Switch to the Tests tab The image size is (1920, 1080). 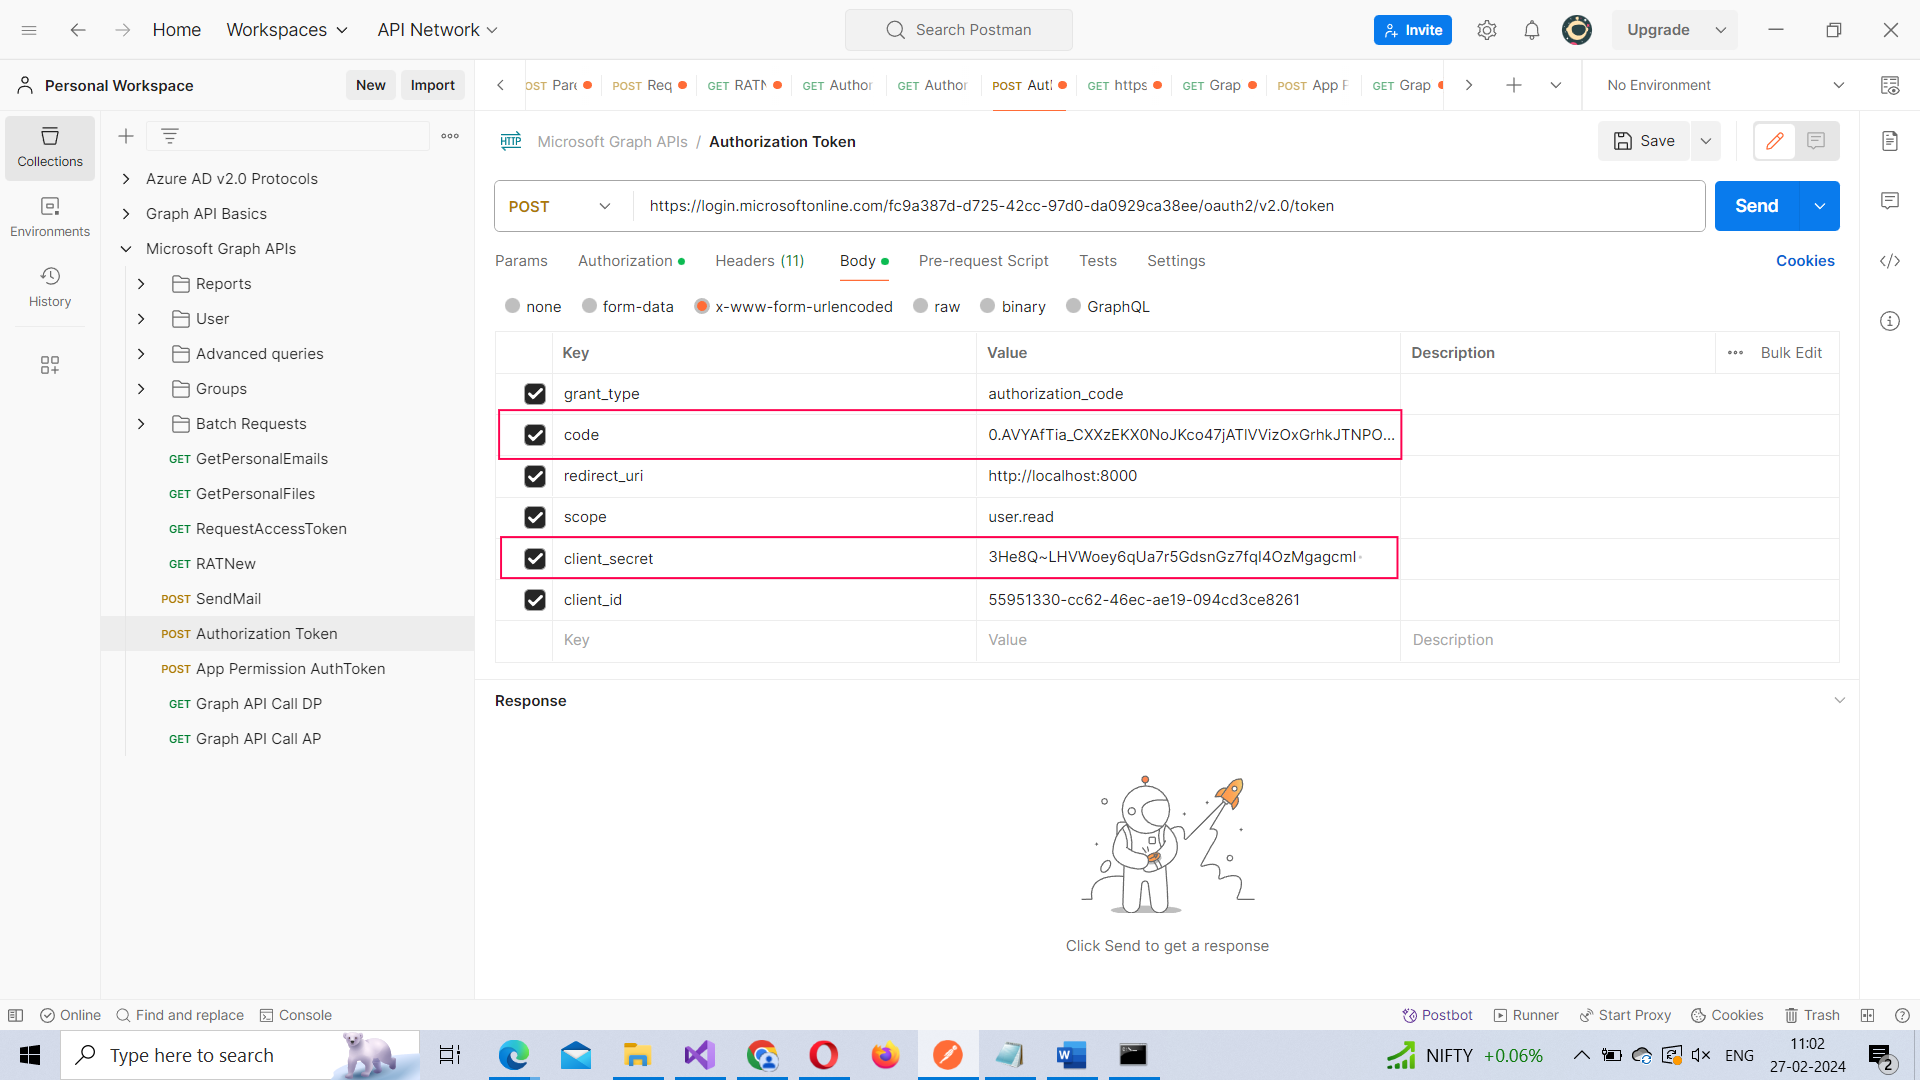click(1098, 261)
